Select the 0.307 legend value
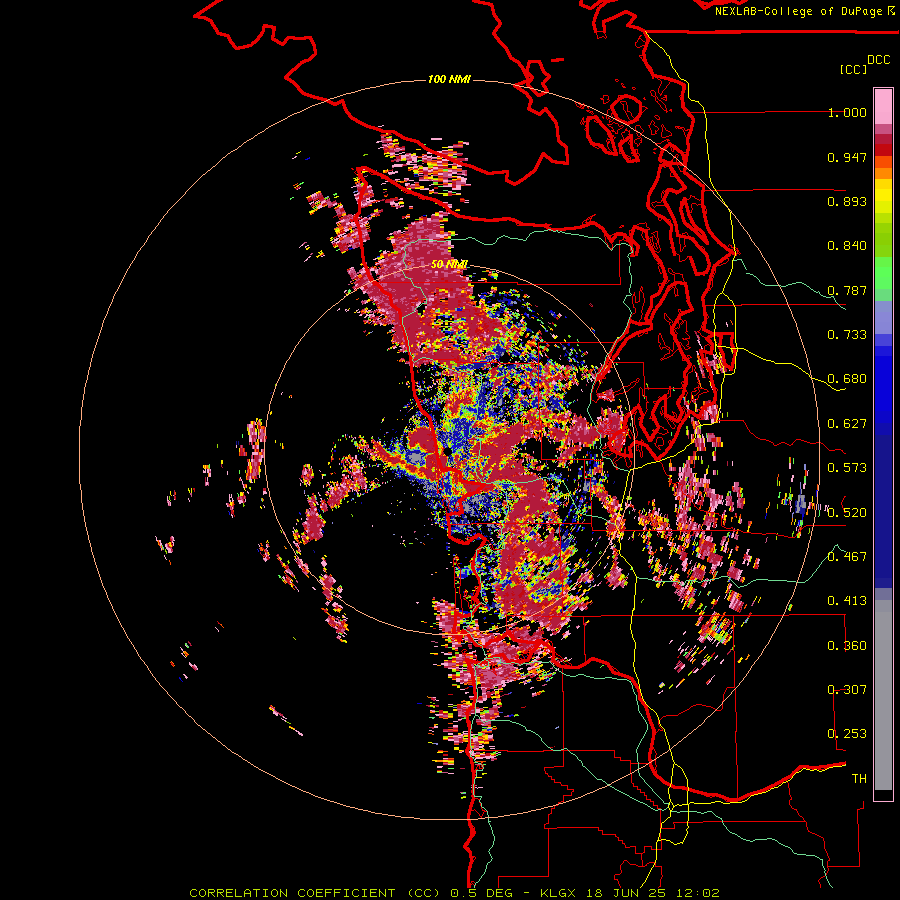This screenshot has width=900, height=900. [847, 690]
